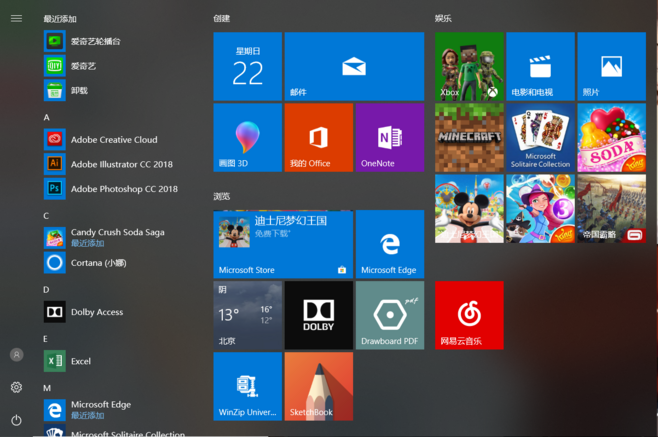
Task: Expand the Start hamburger menu
Action: [16, 18]
